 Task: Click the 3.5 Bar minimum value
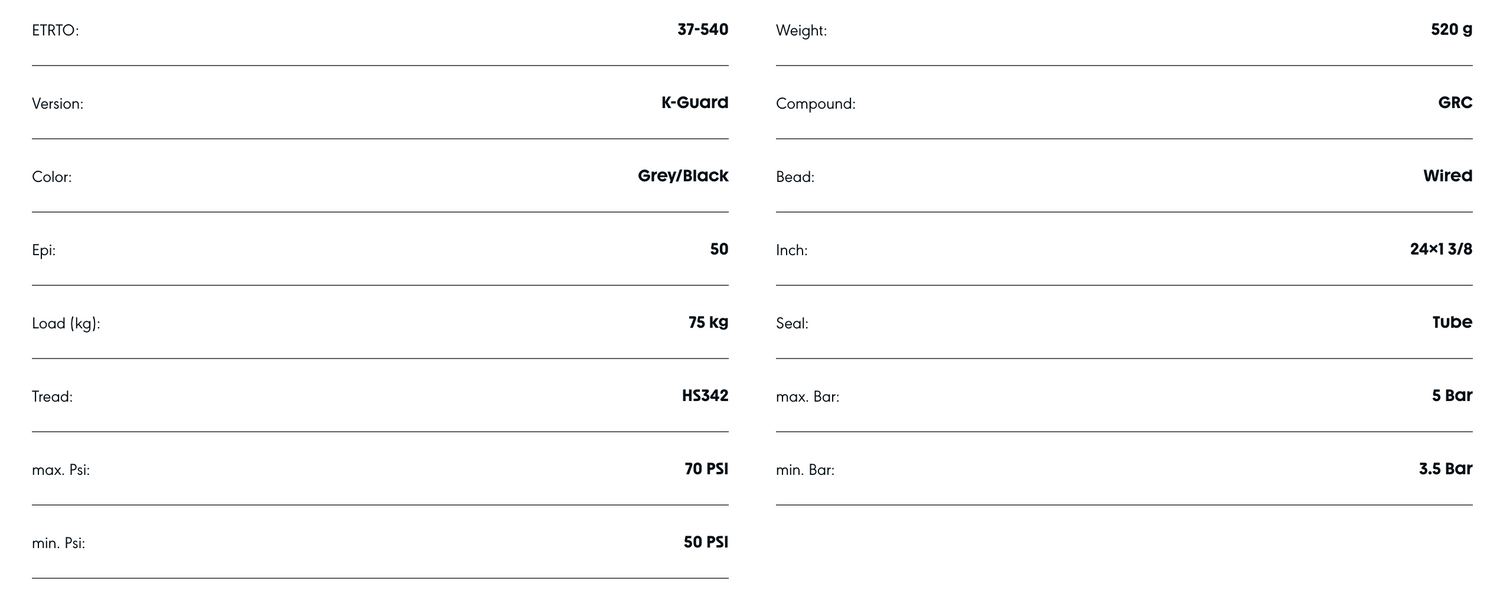tap(1445, 469)
